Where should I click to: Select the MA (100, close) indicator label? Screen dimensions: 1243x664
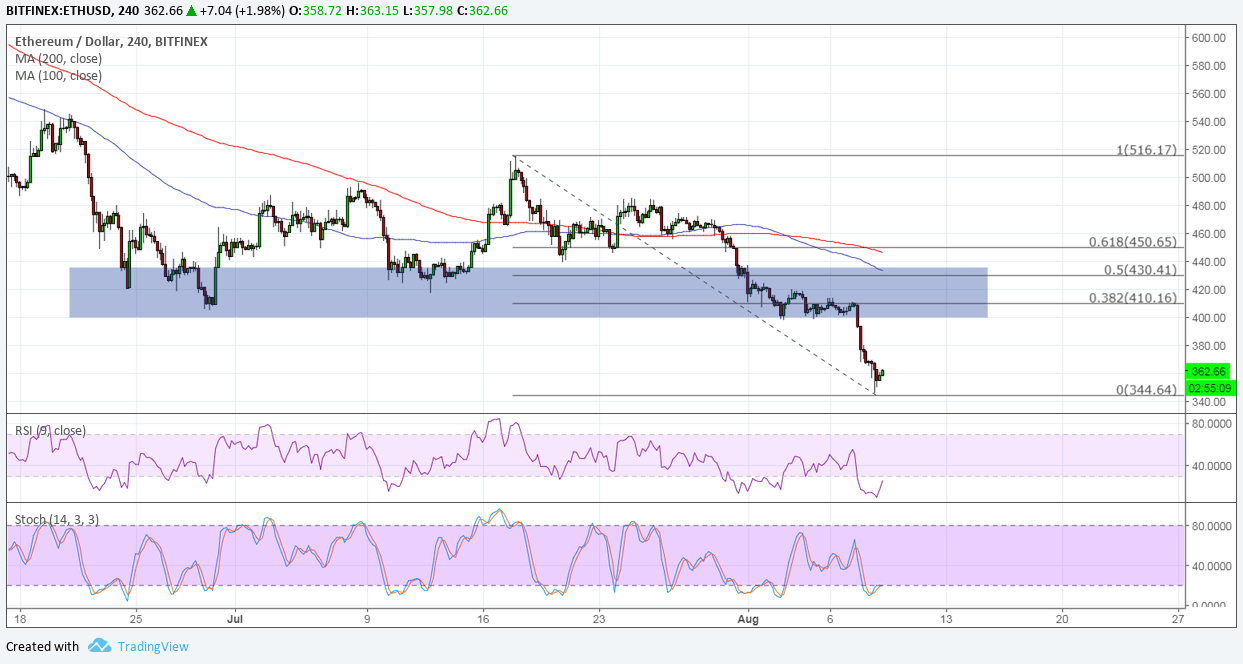(58, 75)
